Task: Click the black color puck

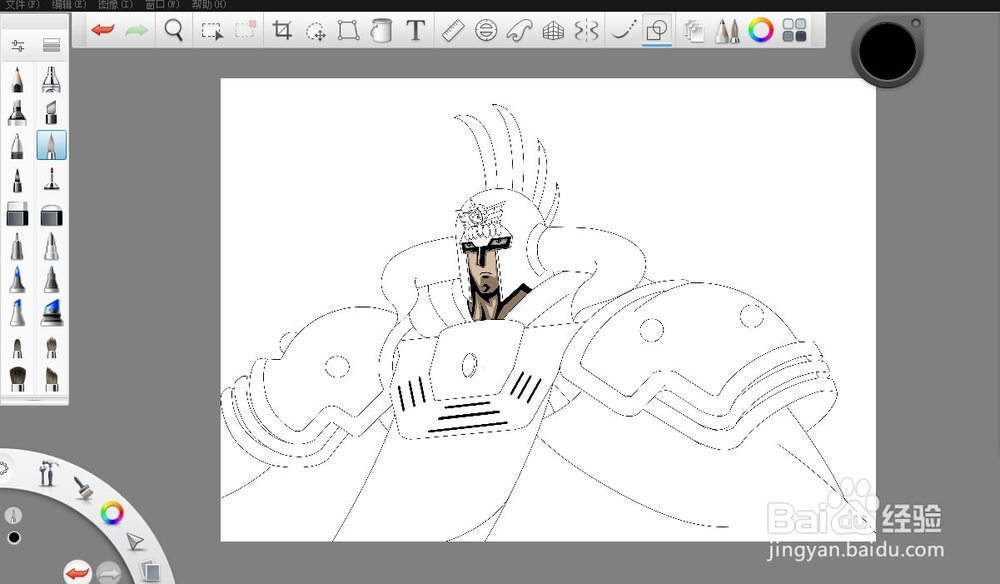Action: (x=887, y=52)
